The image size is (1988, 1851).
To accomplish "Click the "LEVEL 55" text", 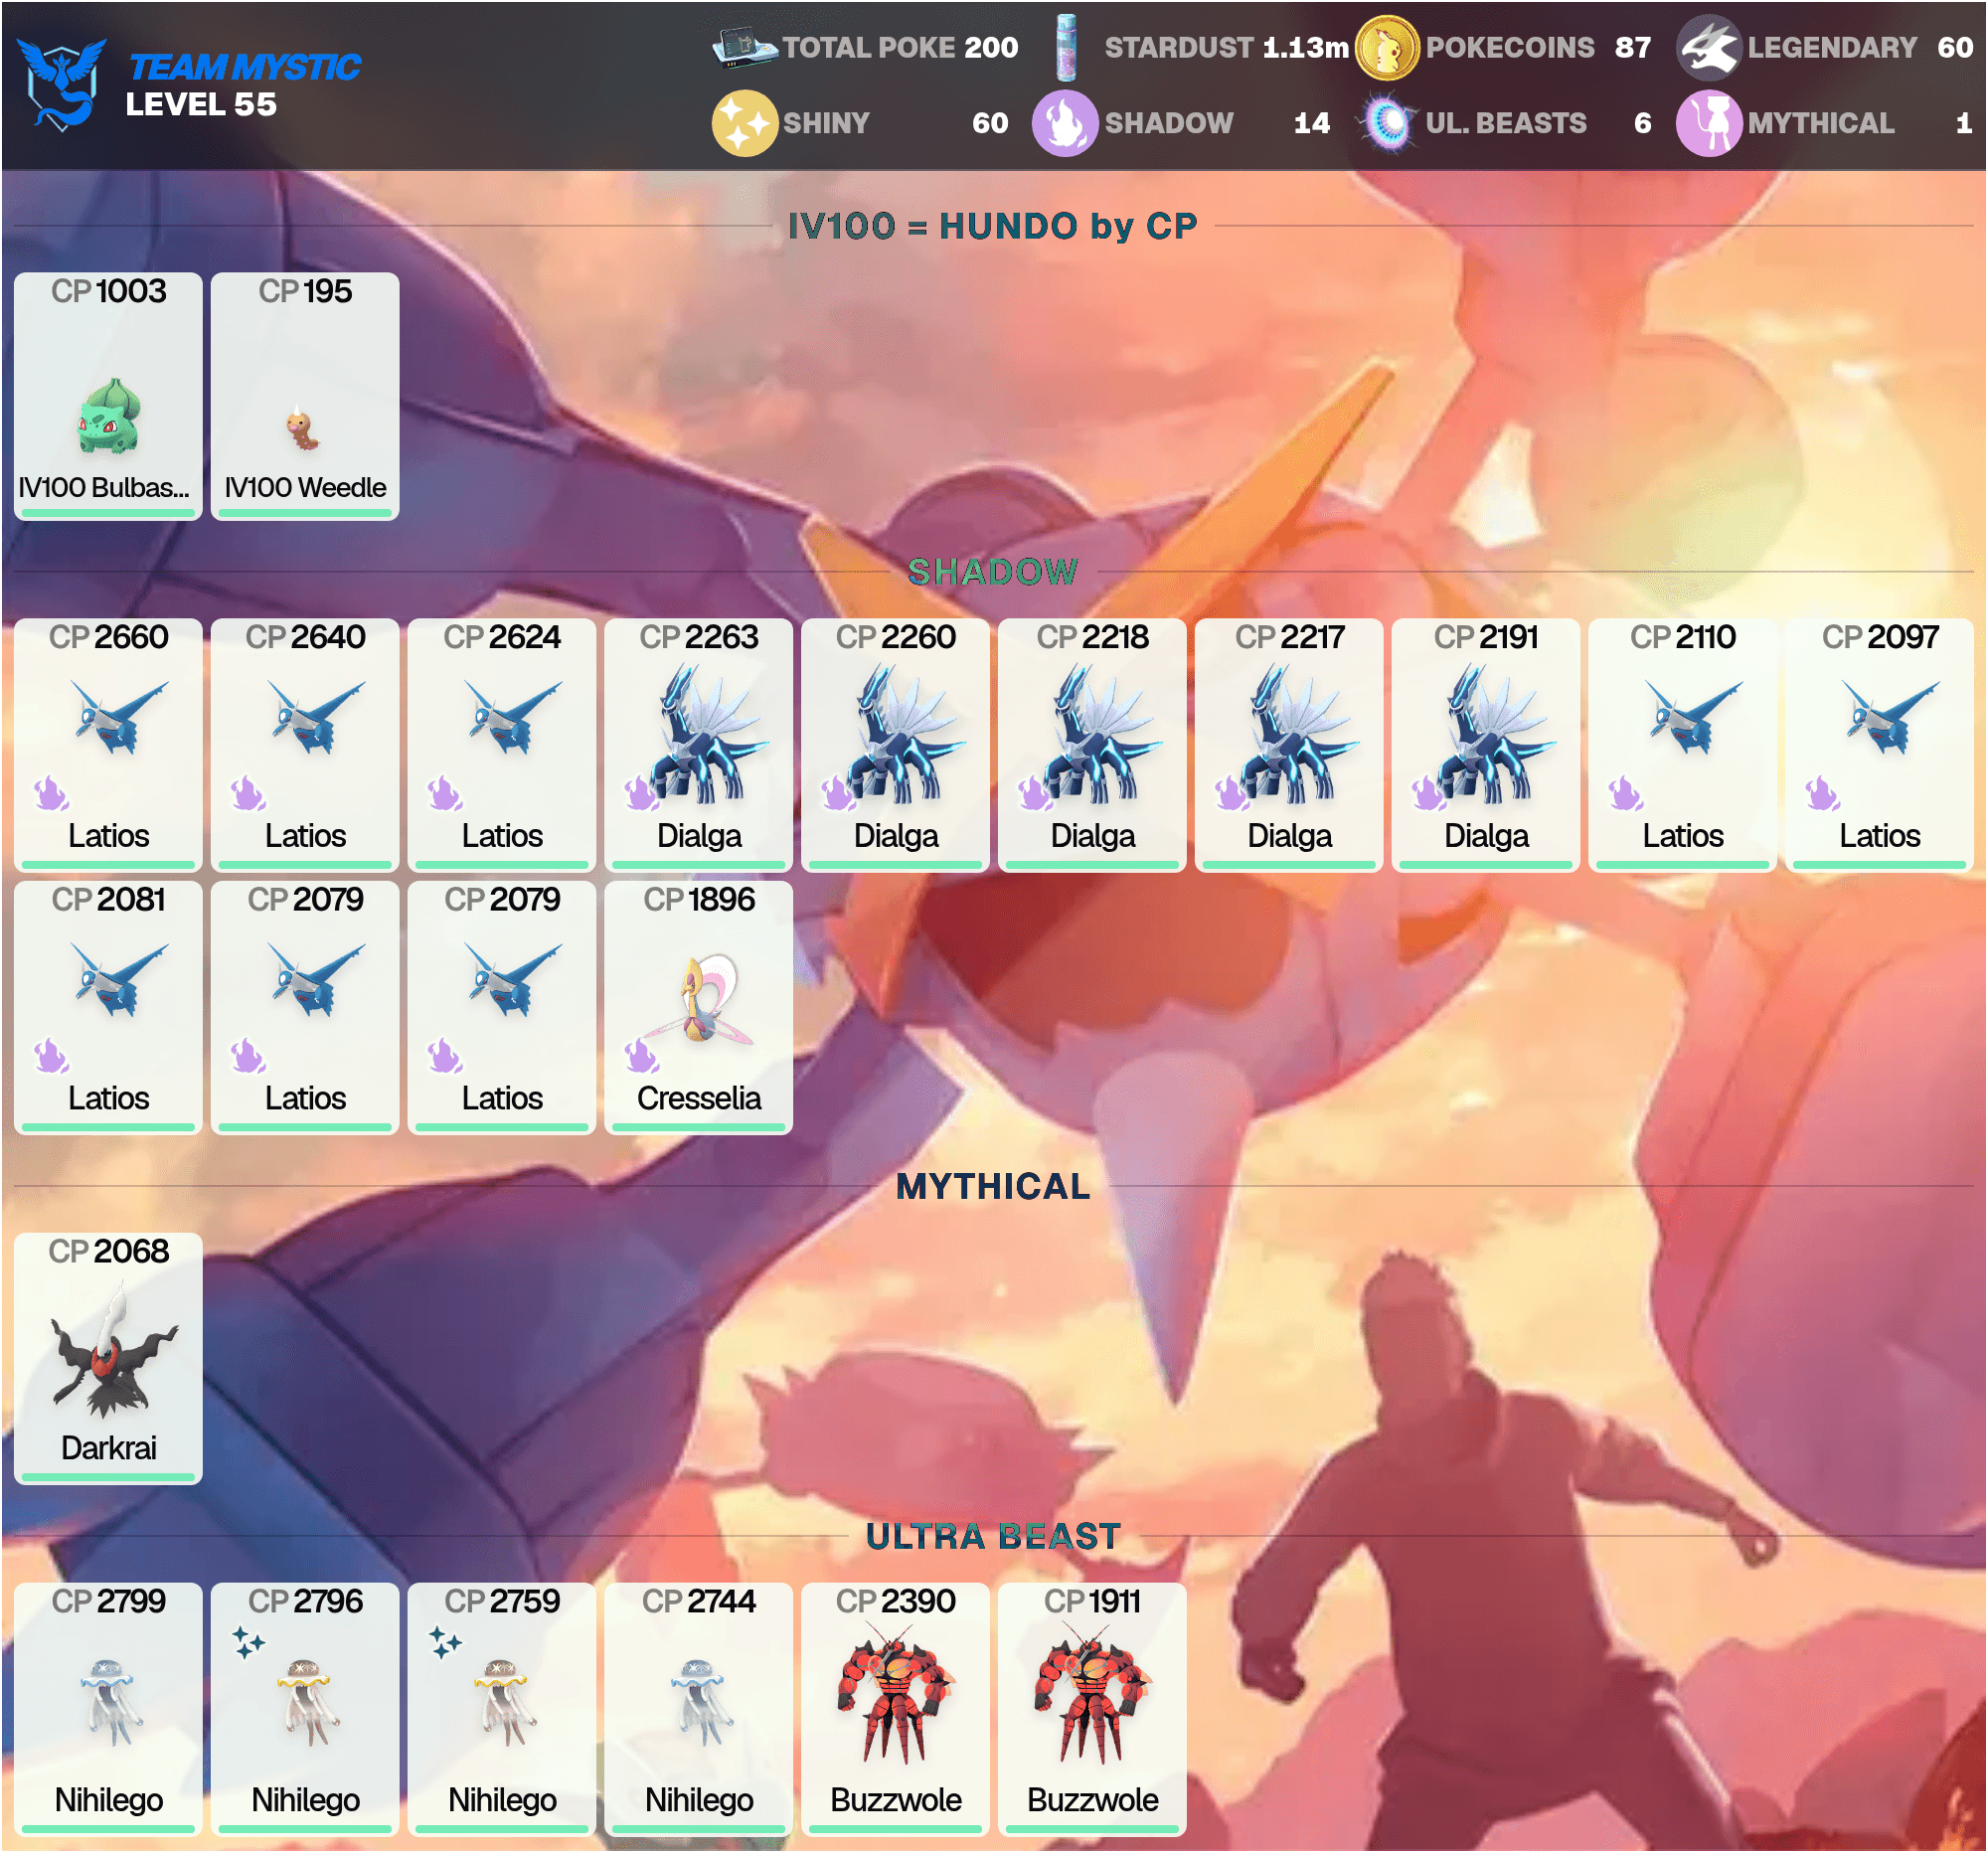I will point(201,104).
